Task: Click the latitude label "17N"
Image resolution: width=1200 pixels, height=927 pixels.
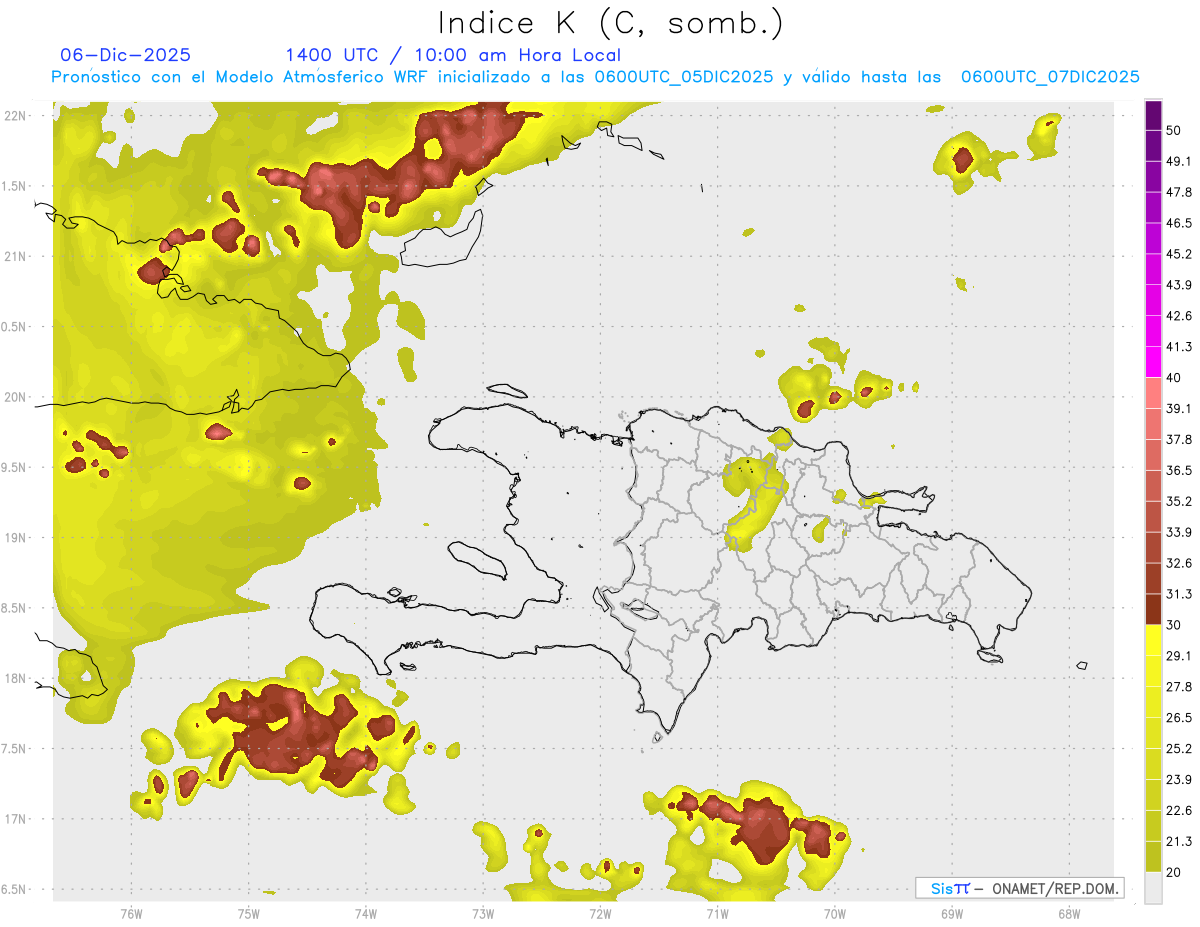Action: tap(15, 819)
